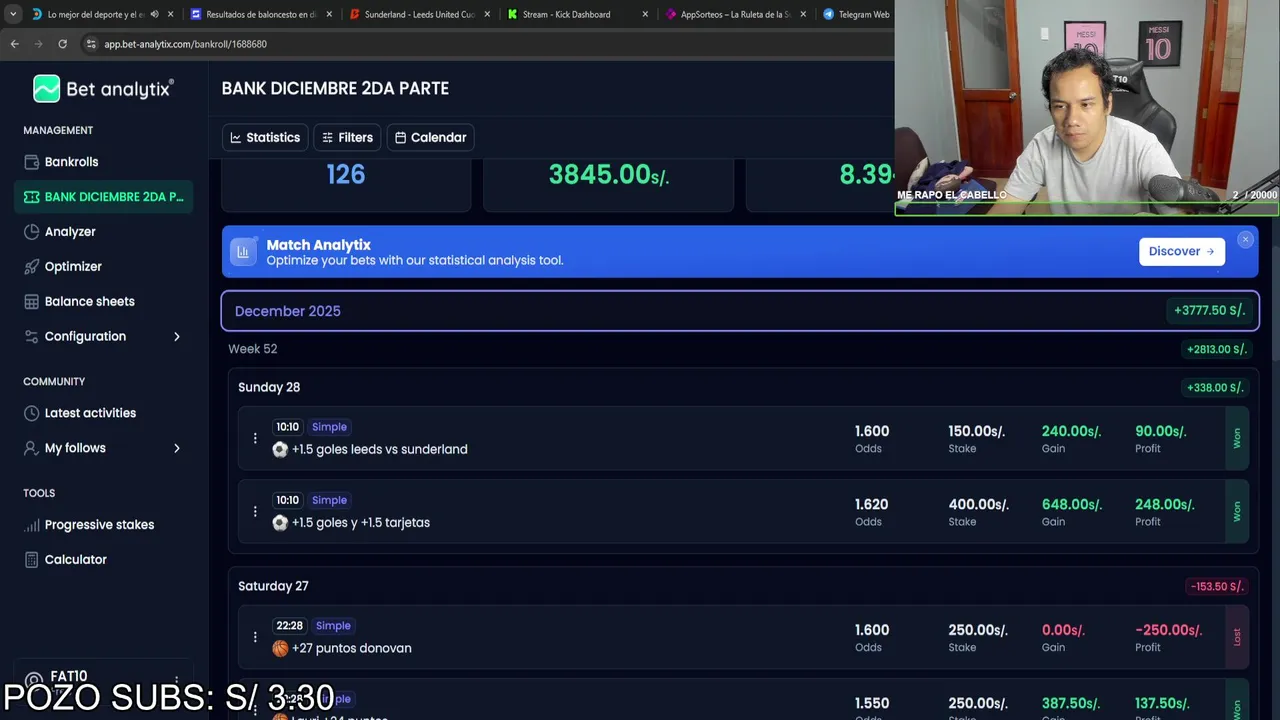The image size is (1280, 720).
Task: Click the browser back arrow
Action: tap(14, 44)
